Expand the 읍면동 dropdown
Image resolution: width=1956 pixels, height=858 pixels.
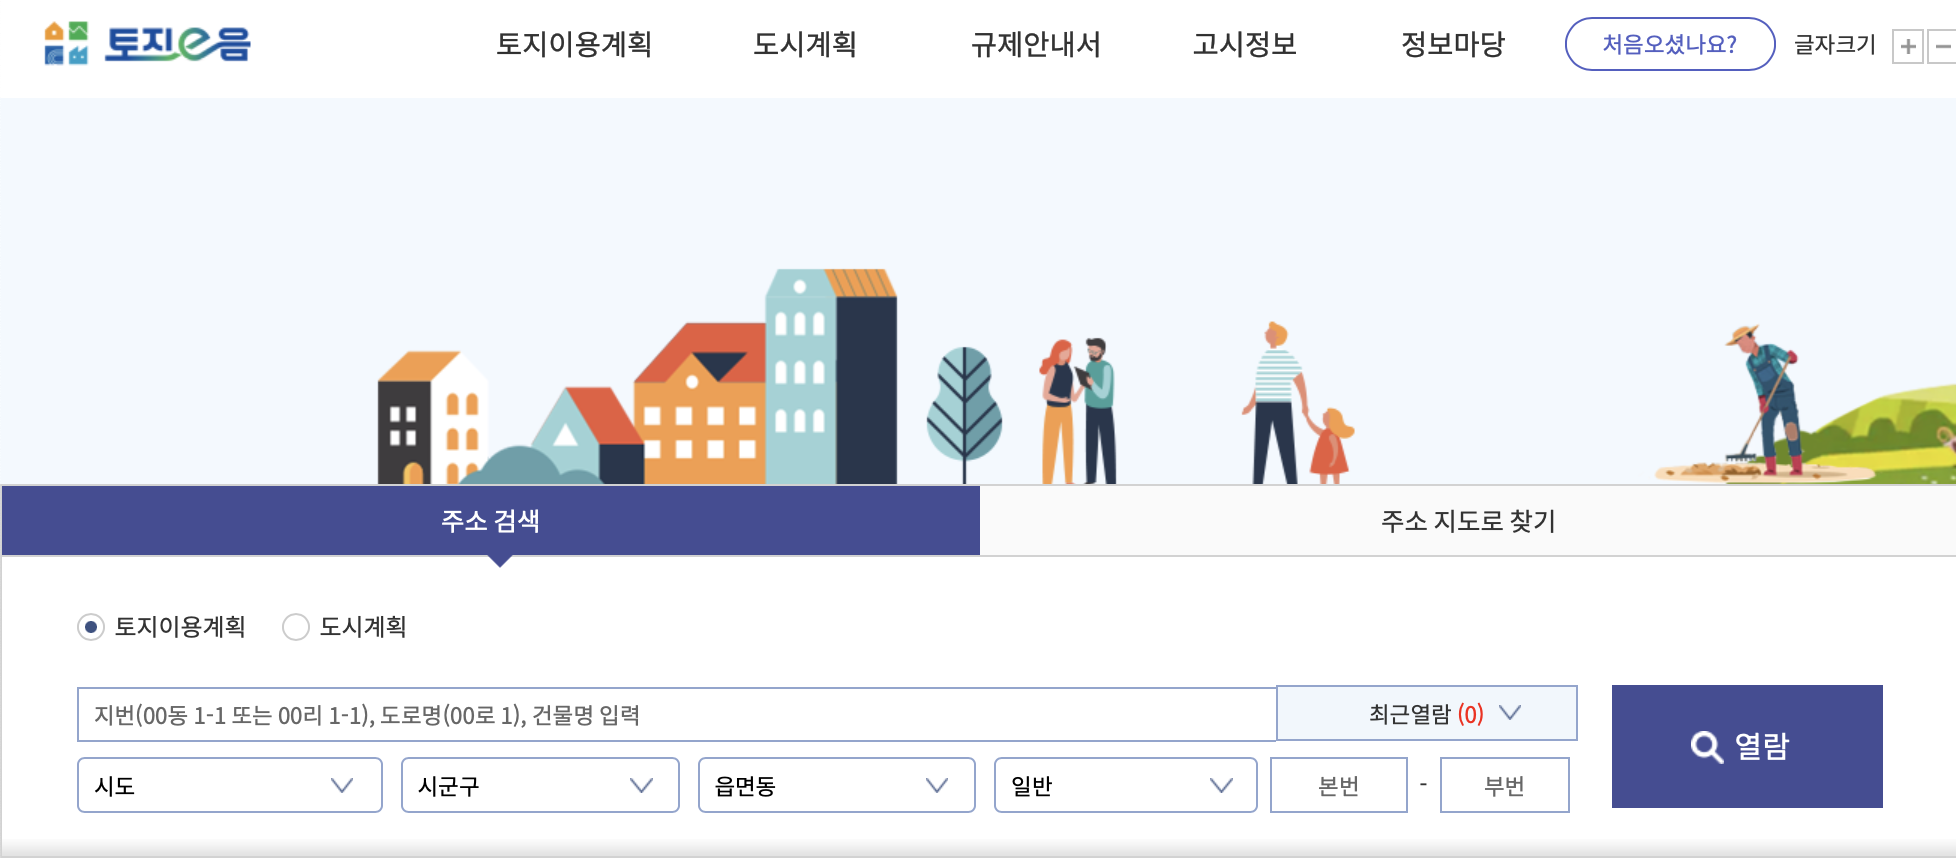tap(836, 786)
